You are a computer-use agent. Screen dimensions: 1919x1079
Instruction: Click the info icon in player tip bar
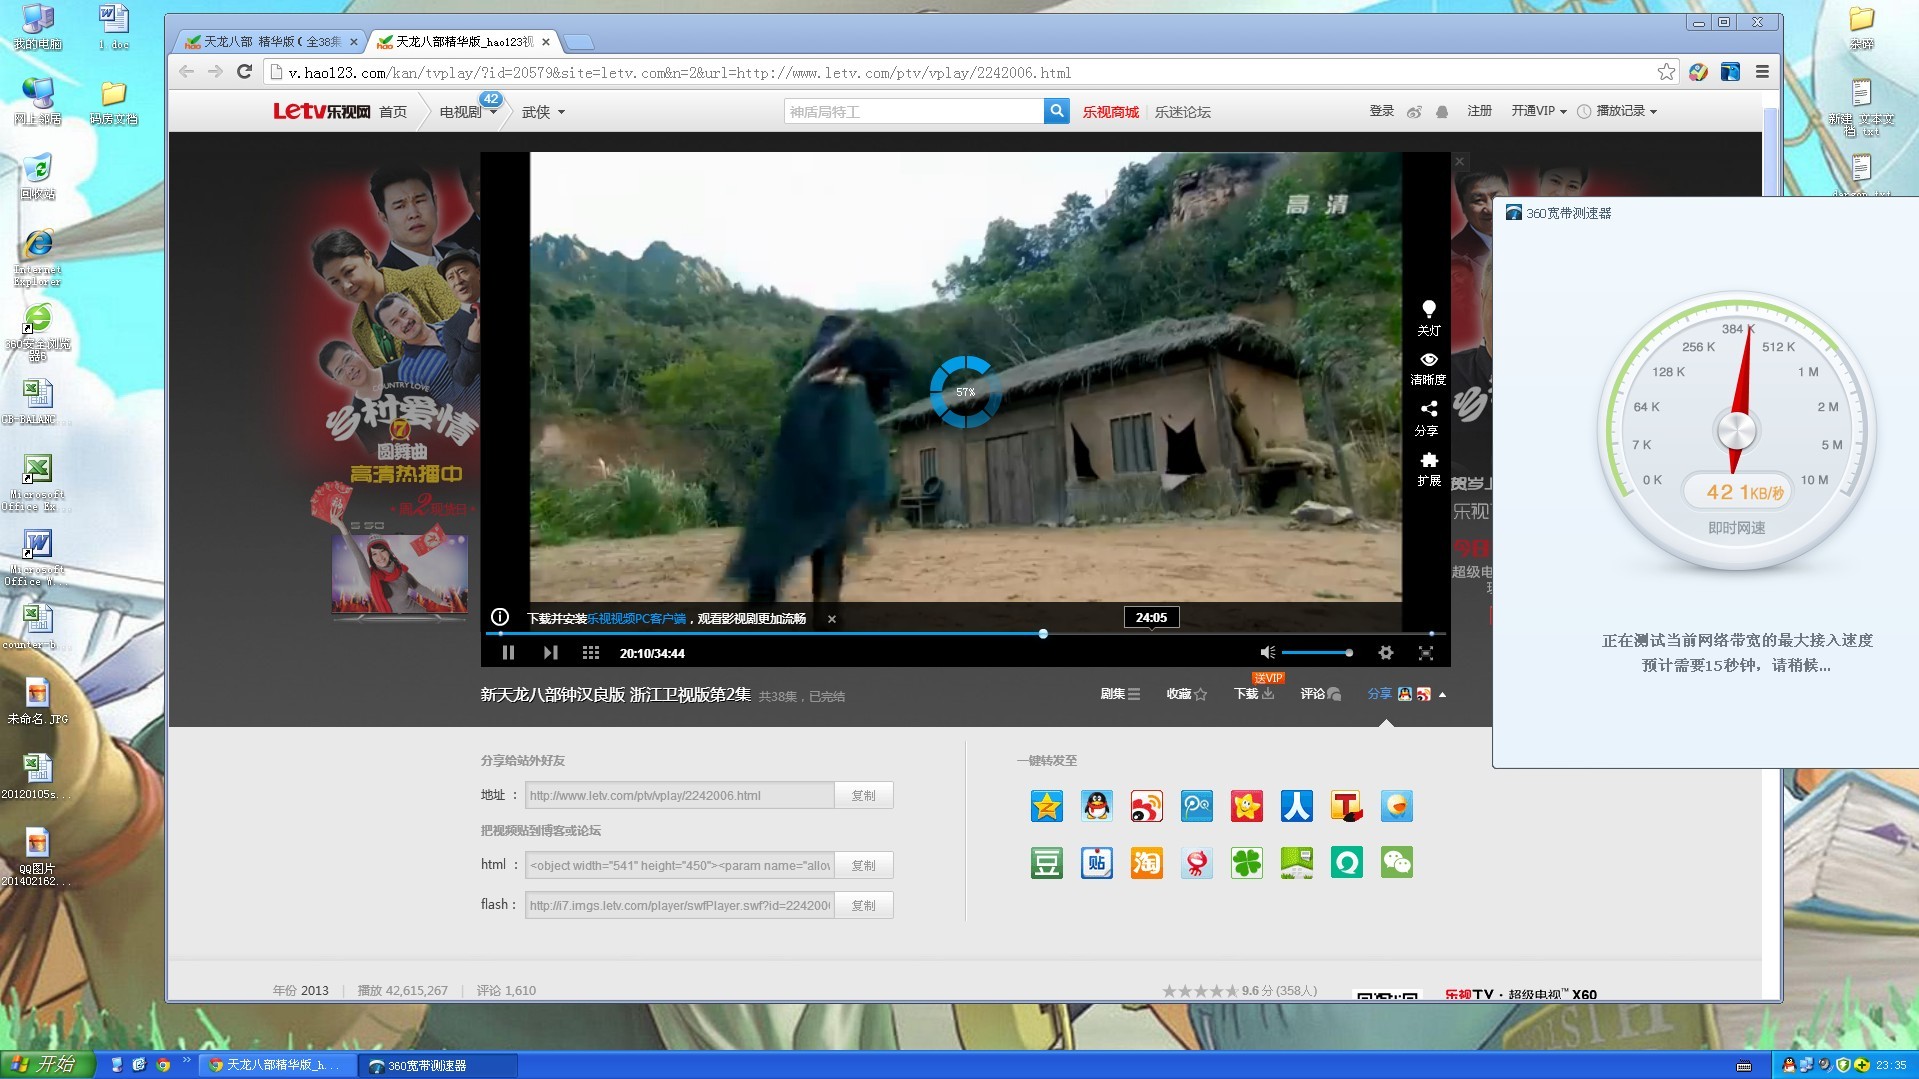coord(500,617)
